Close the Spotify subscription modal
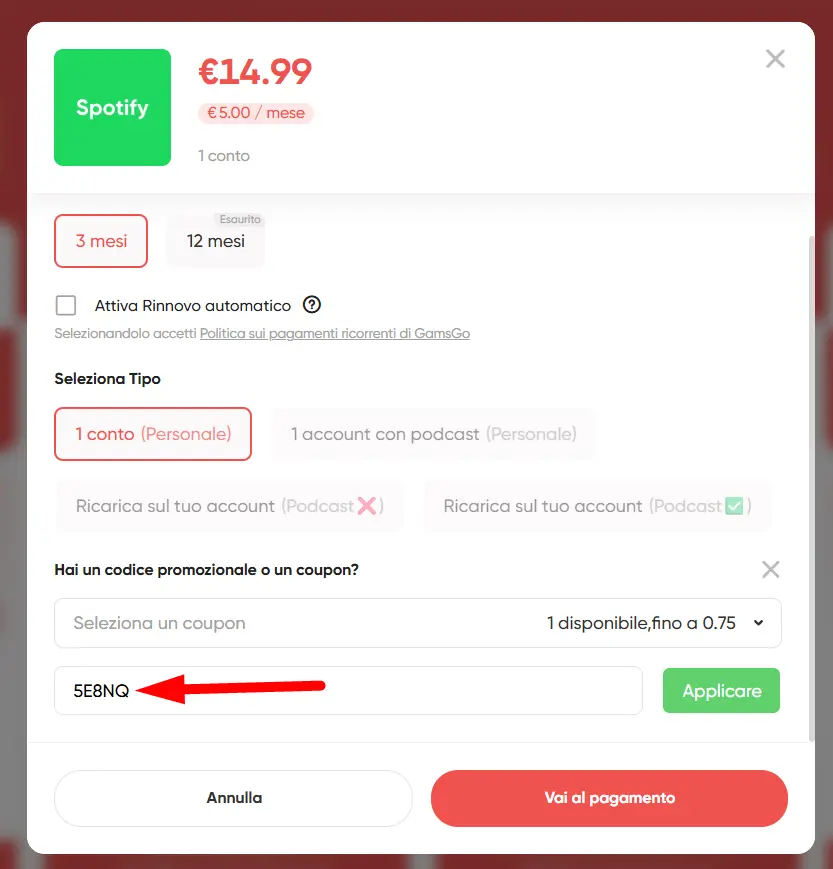833x869 pixels. point(775,58)
